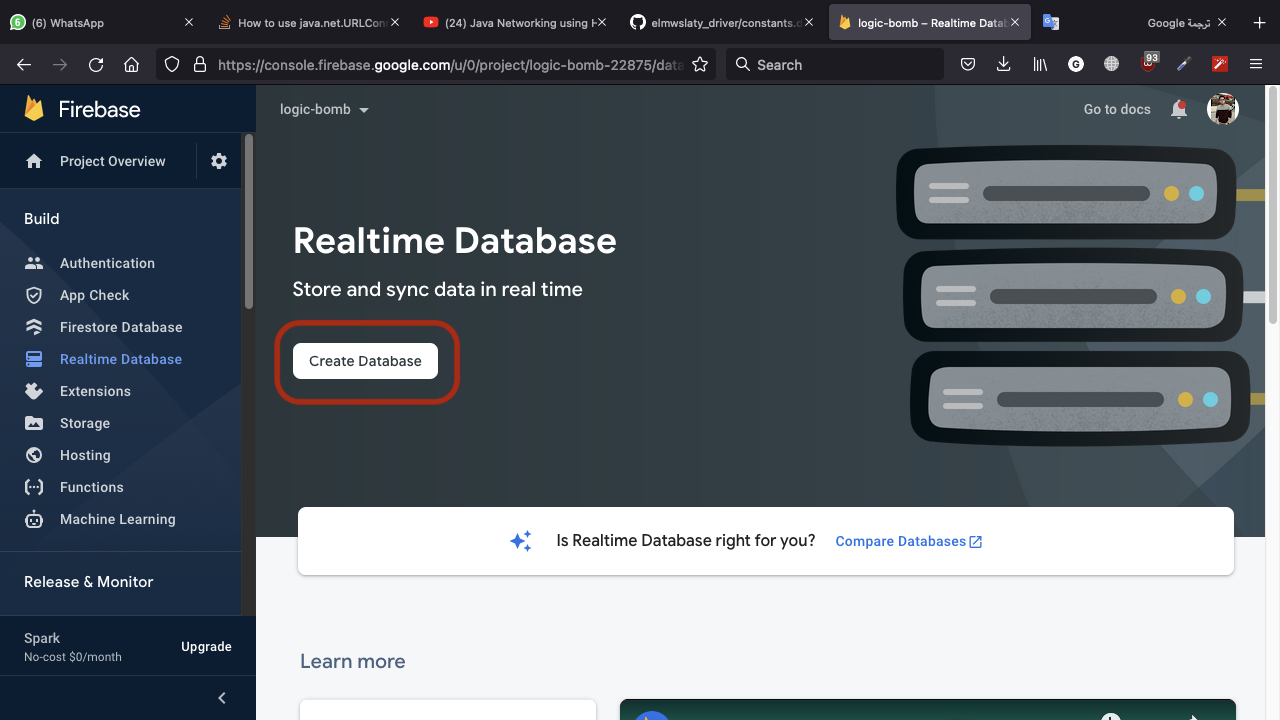Open the Compare Databases link

[908, 541]
